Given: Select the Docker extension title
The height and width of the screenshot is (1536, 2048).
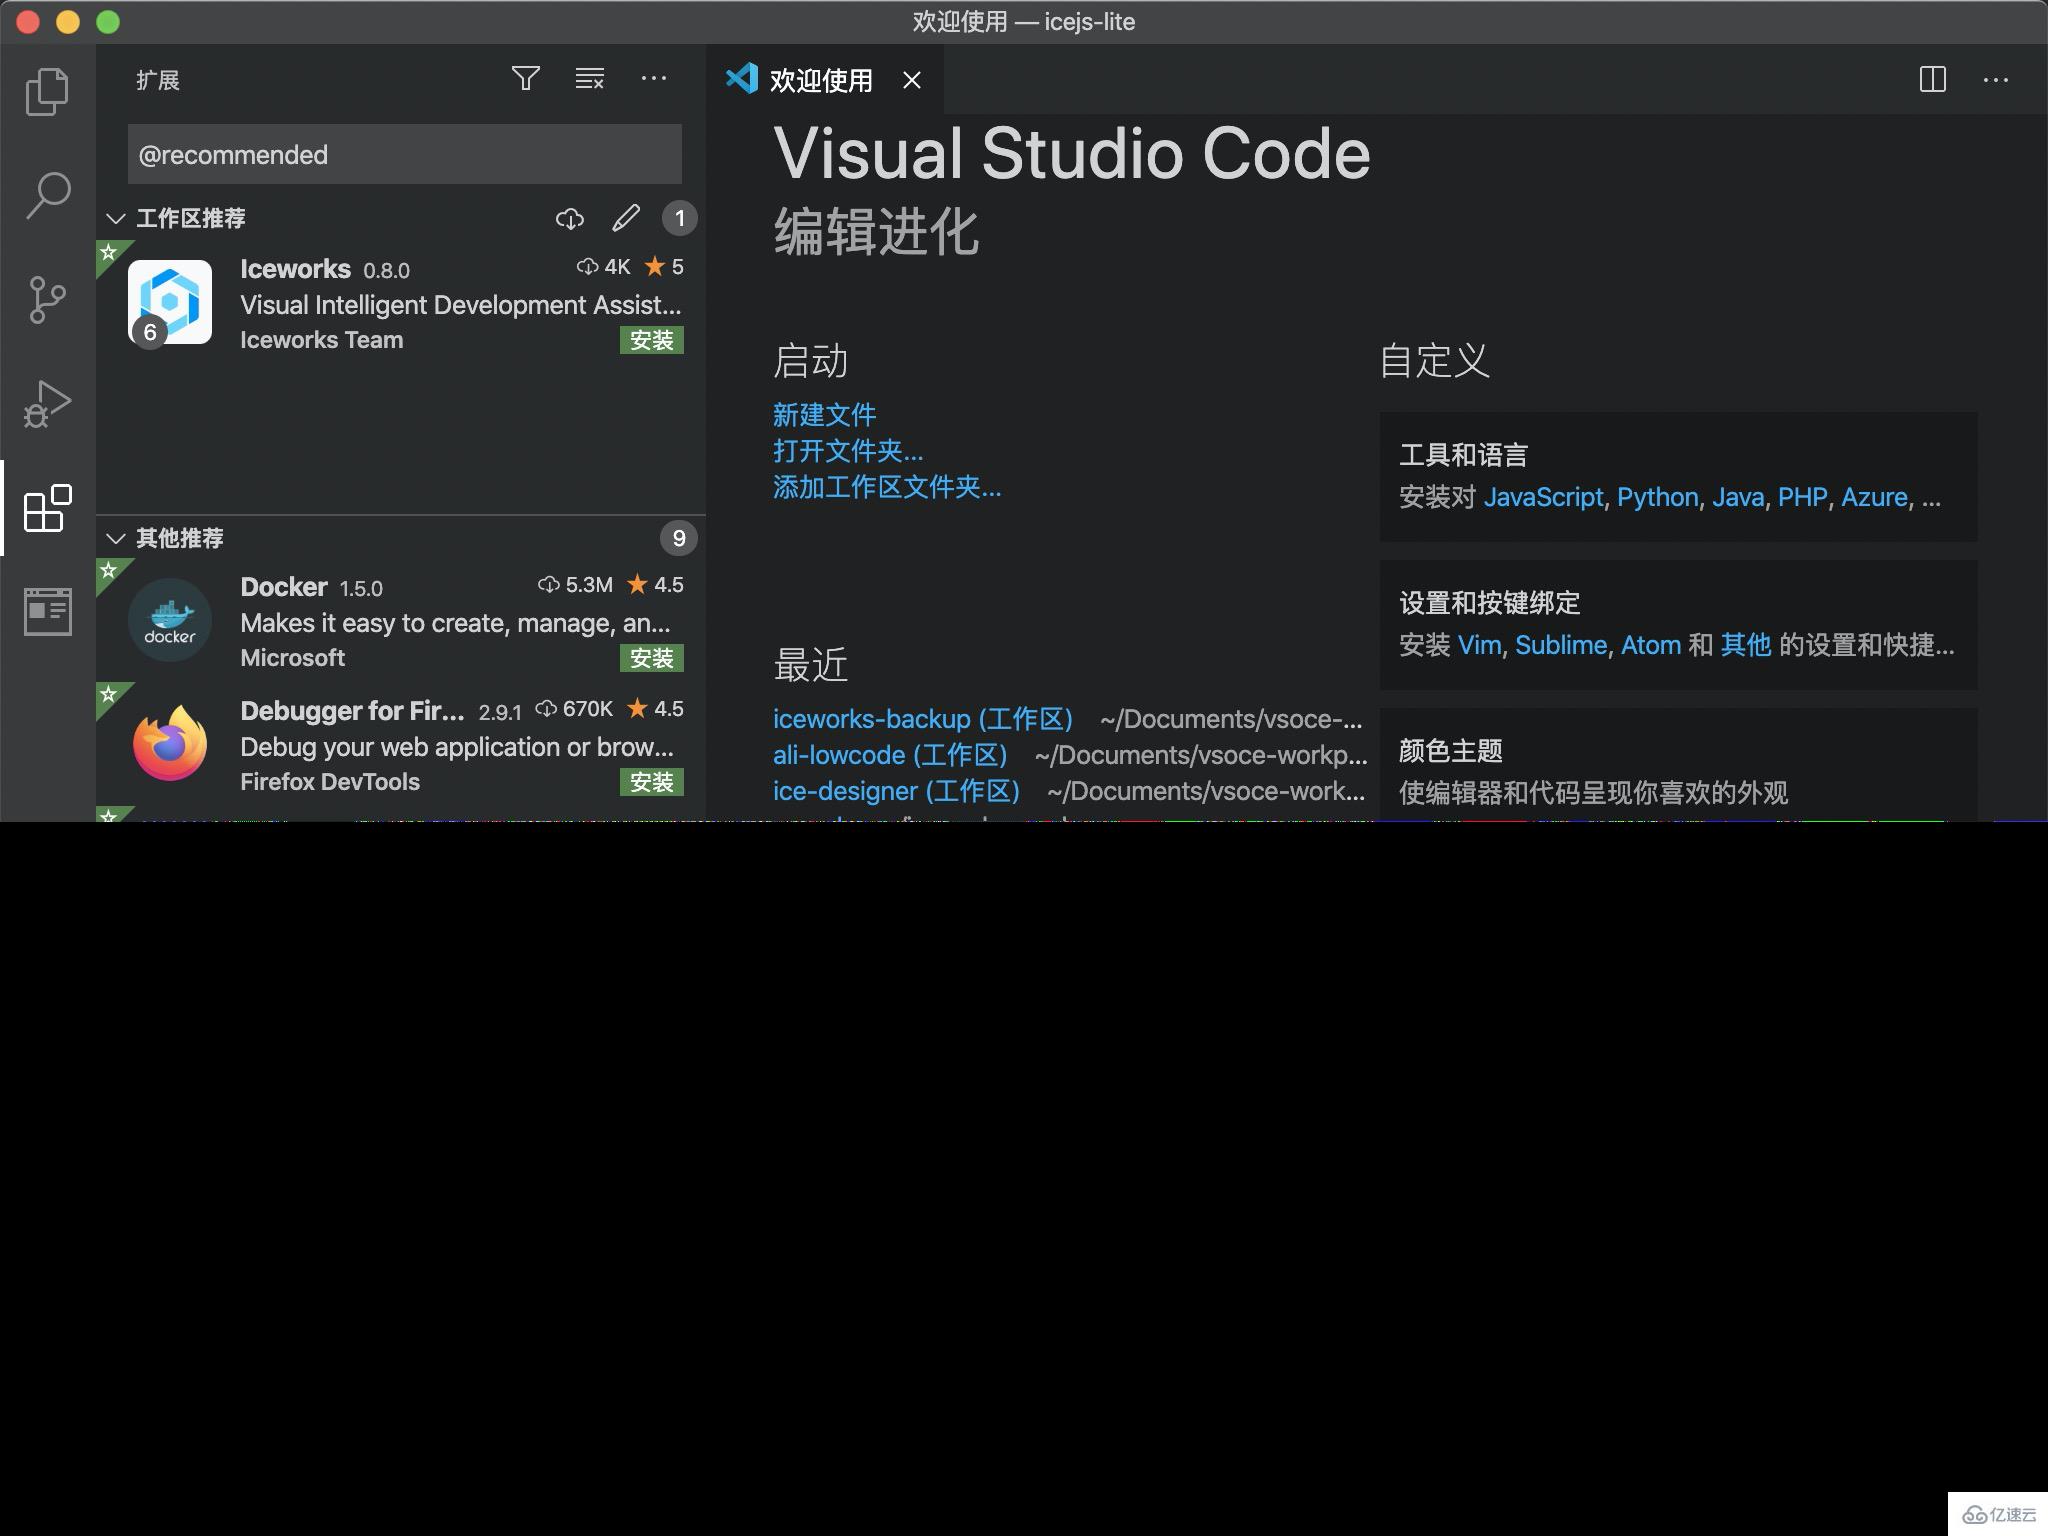Looking at the screenshot, I should point(284,587).
